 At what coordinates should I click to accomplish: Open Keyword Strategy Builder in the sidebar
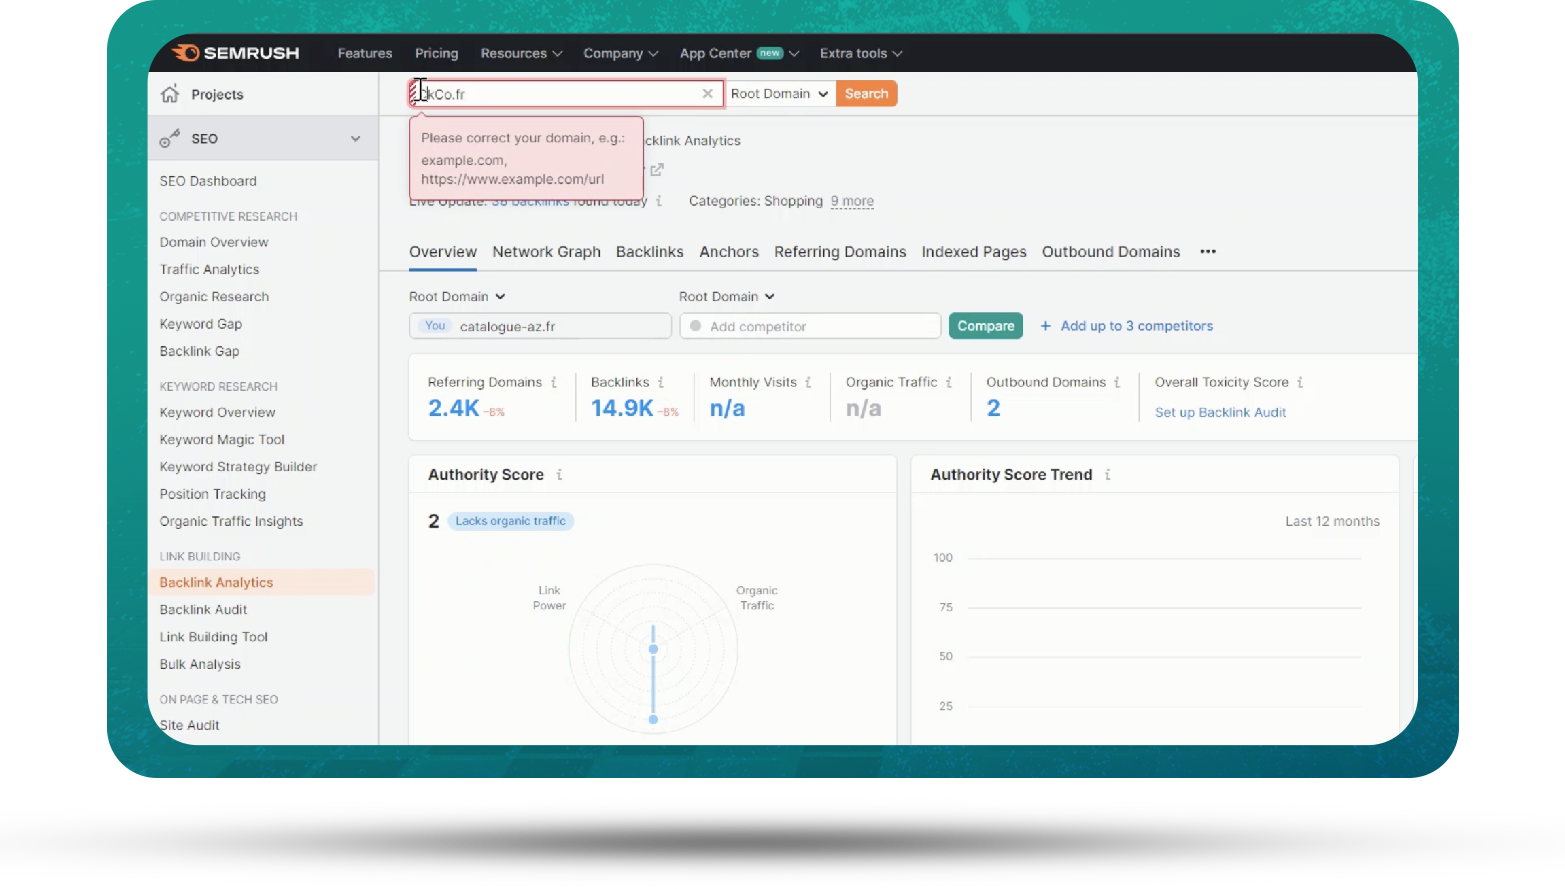(238, 467)
